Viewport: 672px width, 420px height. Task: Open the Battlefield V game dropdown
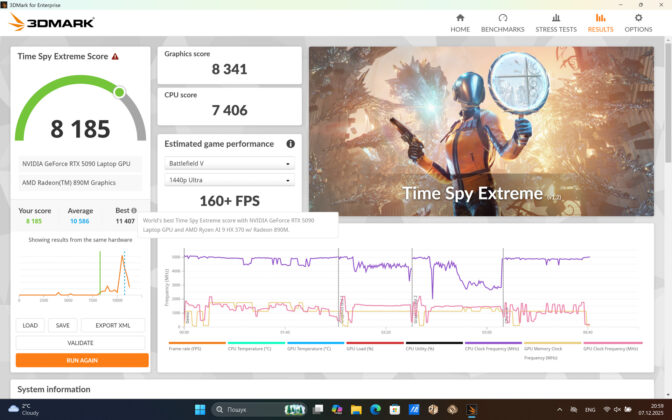pos(229,163)
